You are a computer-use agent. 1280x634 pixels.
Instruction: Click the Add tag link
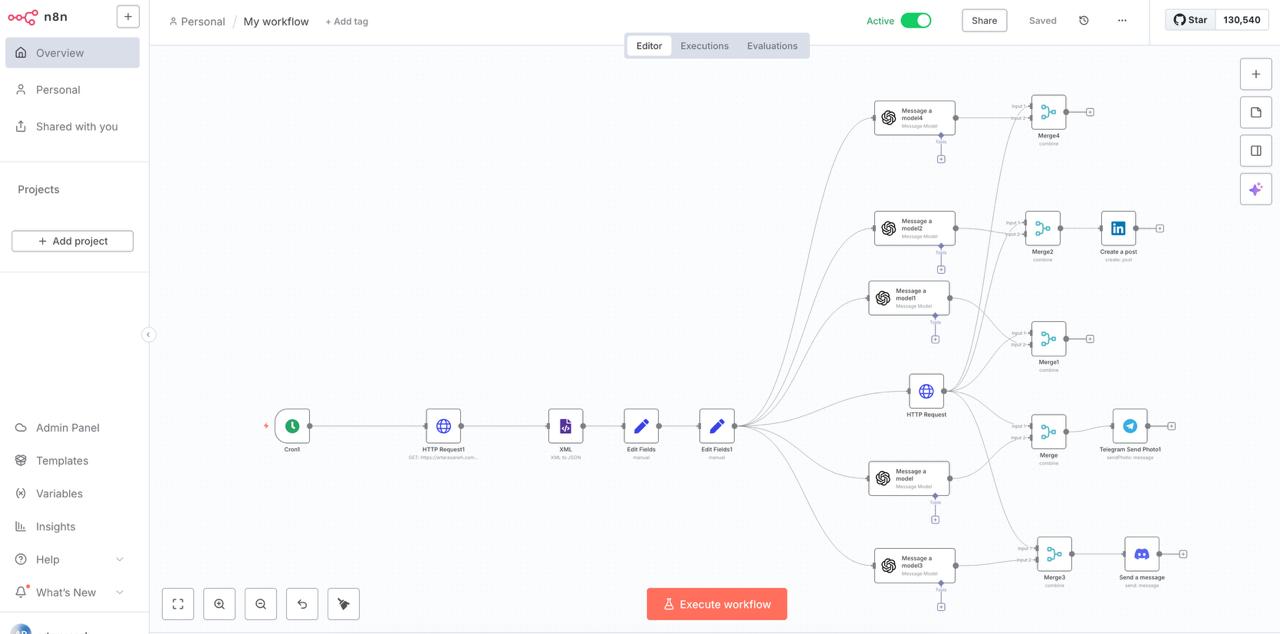(x=346, y=22)
